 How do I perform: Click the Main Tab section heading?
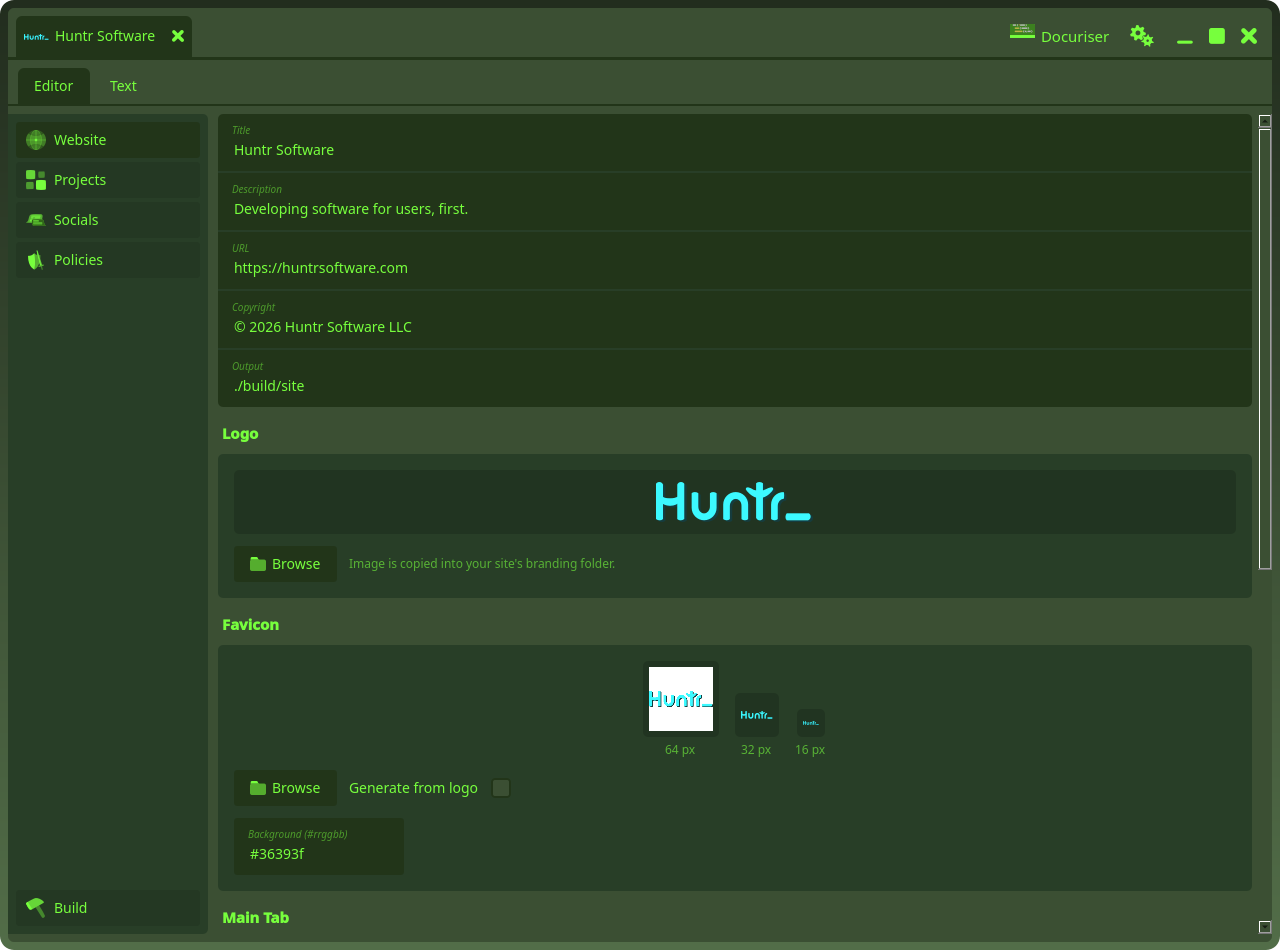pyautogui.click(x=256, y=918)
